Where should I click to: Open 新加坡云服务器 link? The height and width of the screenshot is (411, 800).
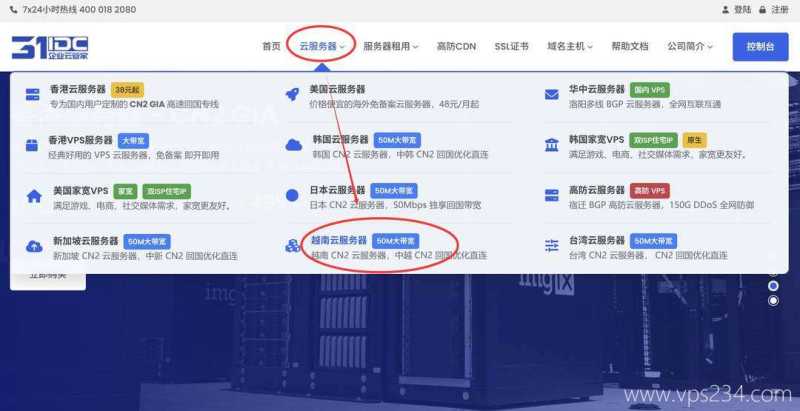click(x=86, y=241)
